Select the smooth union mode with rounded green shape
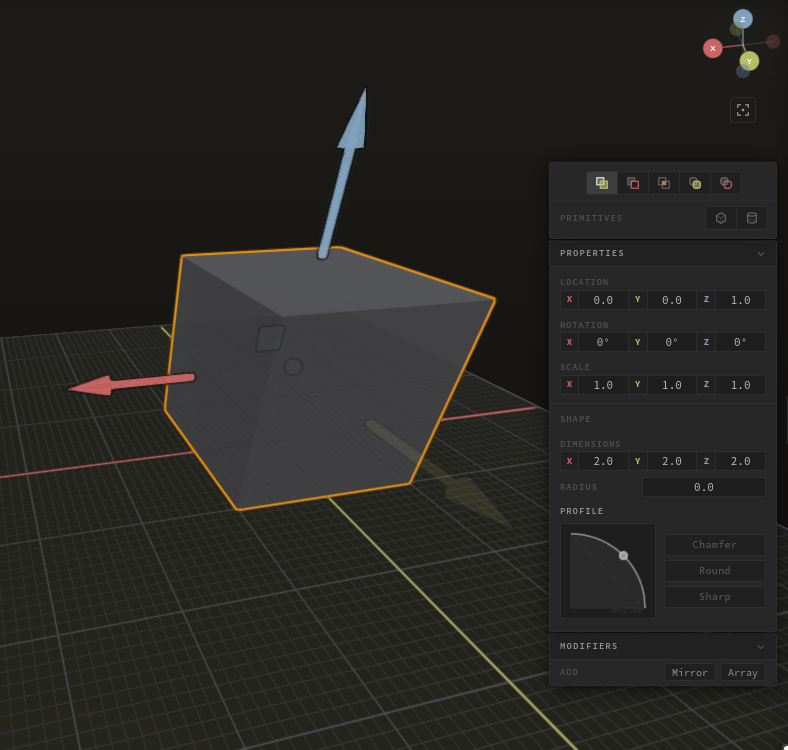This screenshot has height=750, width=788. tap(695, 183)
